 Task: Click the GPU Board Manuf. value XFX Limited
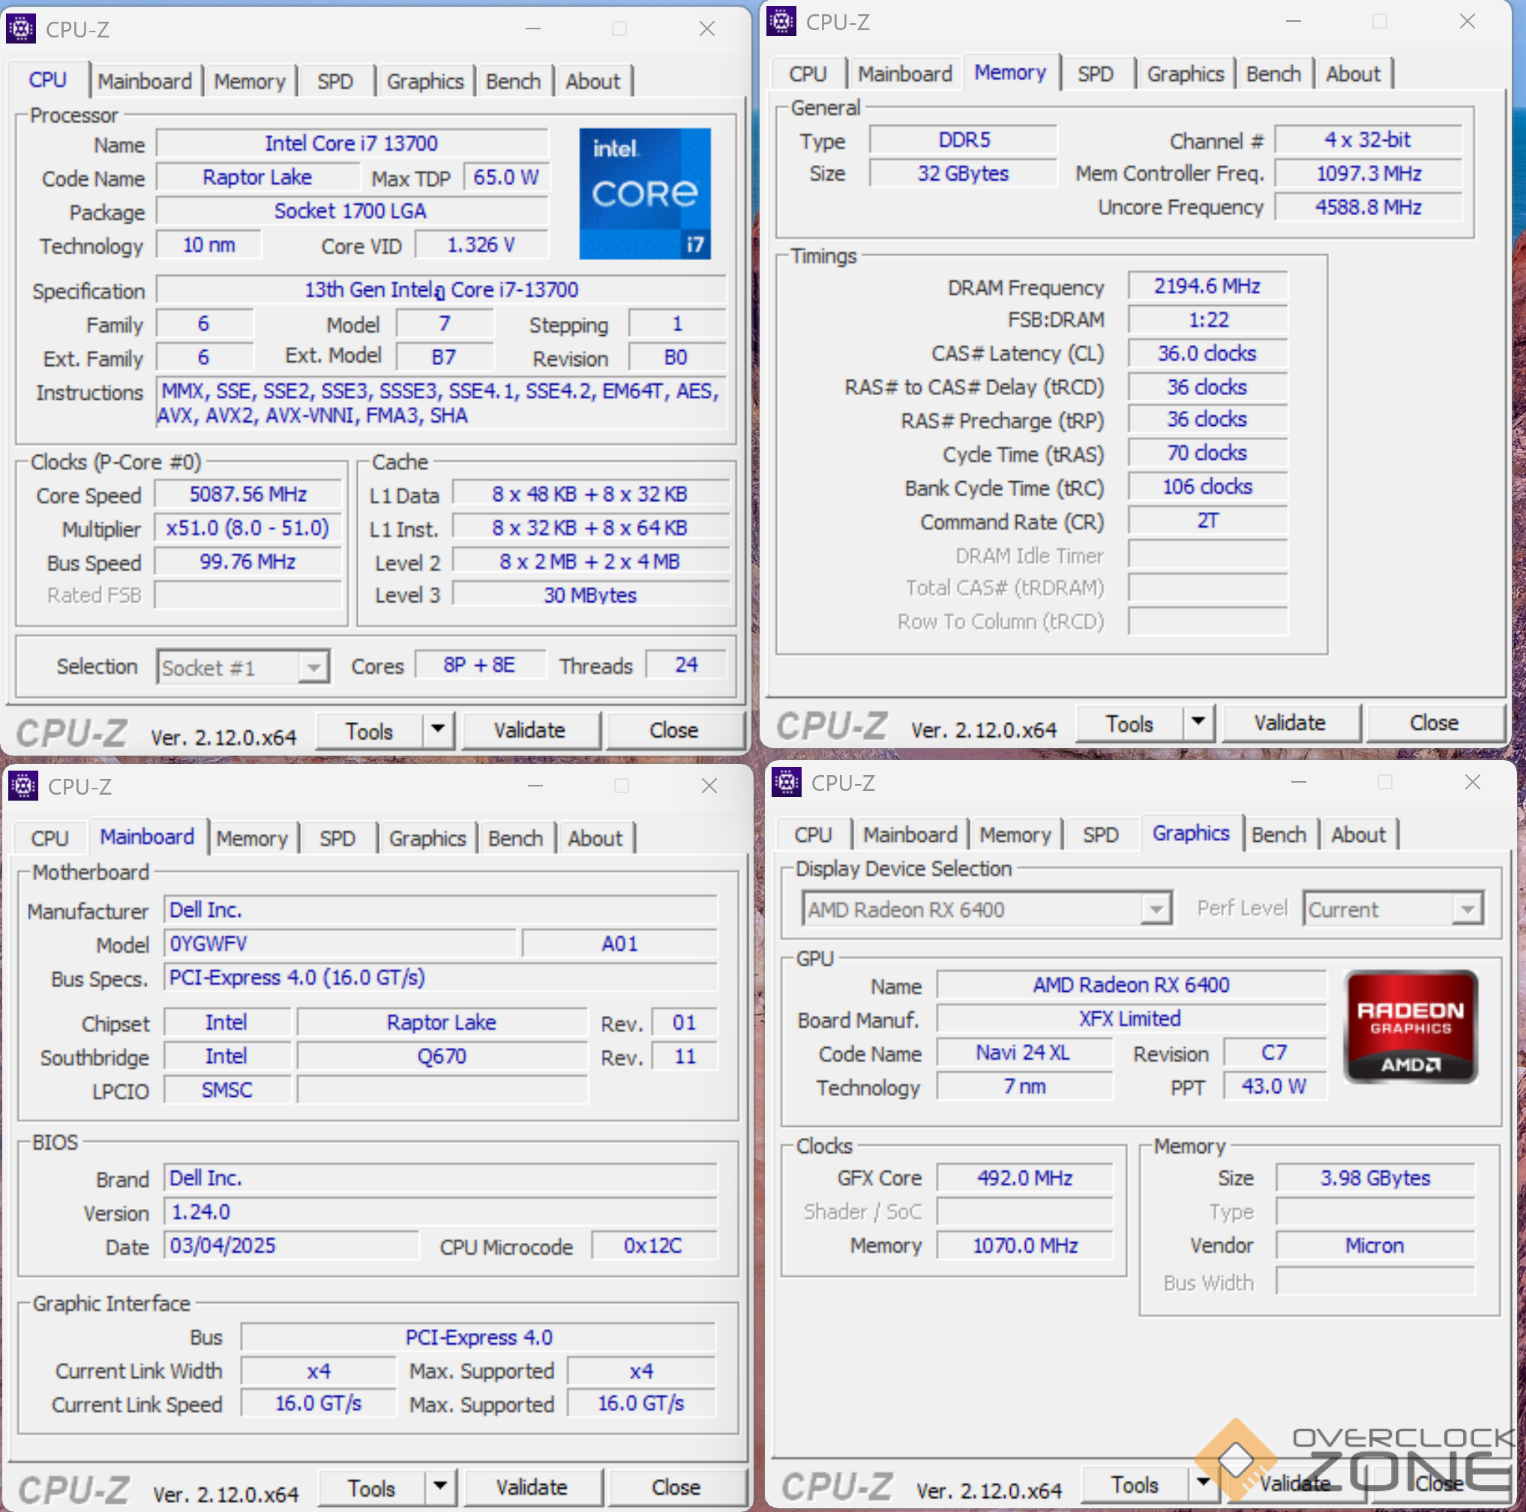pyautogui.click(x=1131, y=1018)
